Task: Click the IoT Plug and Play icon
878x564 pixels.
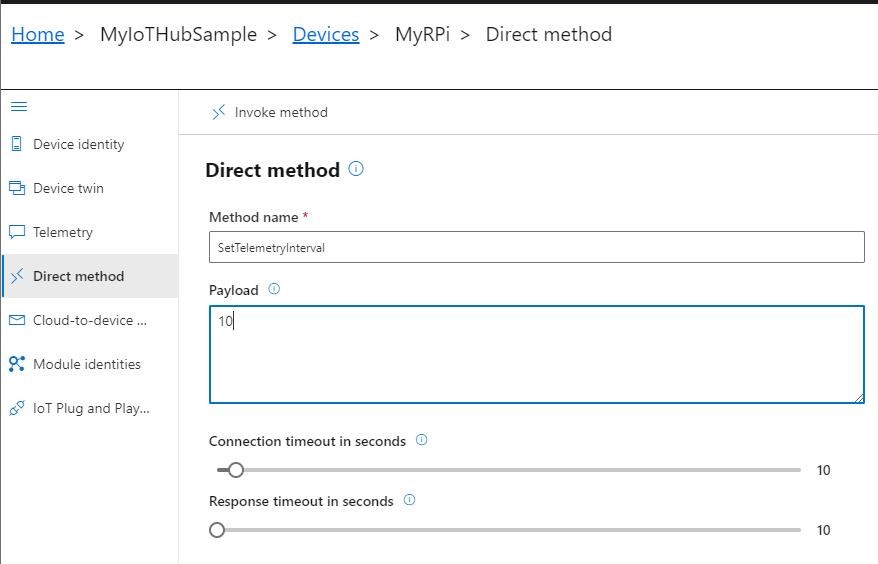Action: 16,408
